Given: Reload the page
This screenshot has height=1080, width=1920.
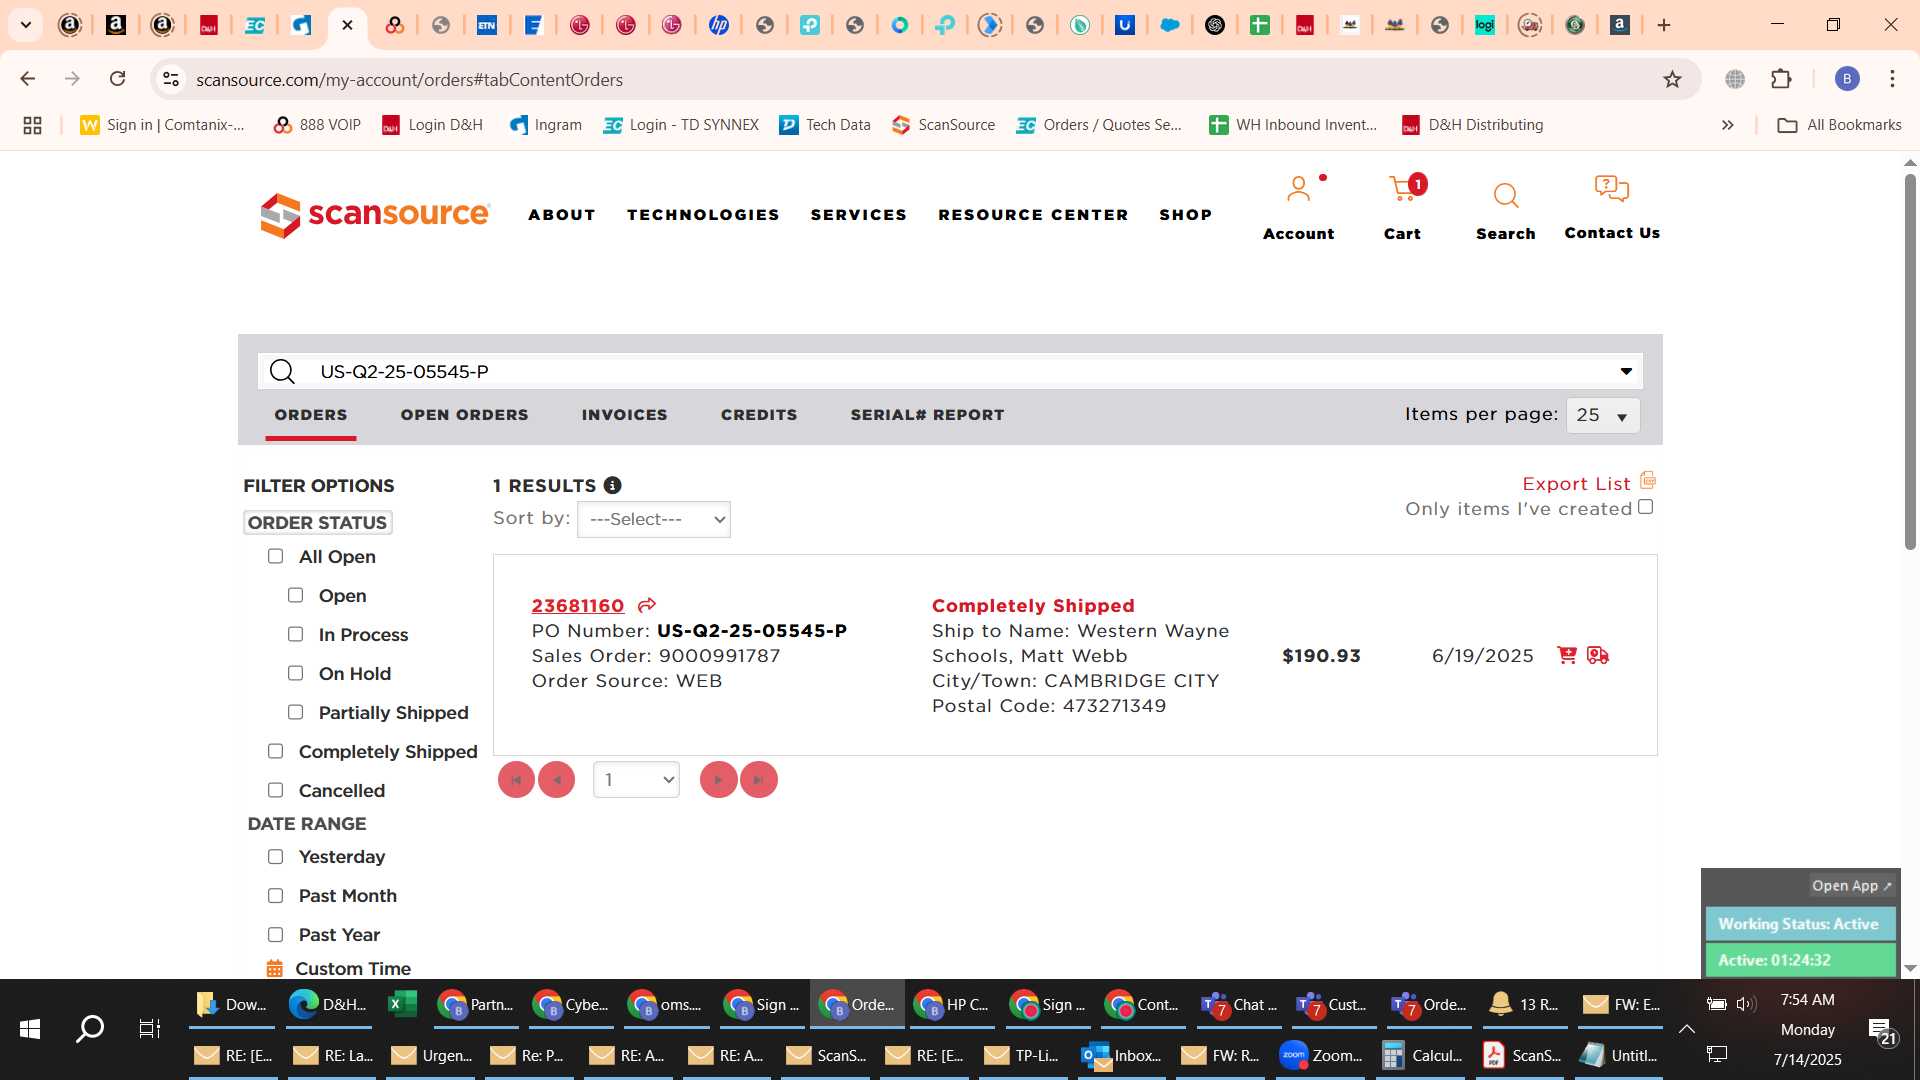Looking at the screenshot, I should pos(117,79).
